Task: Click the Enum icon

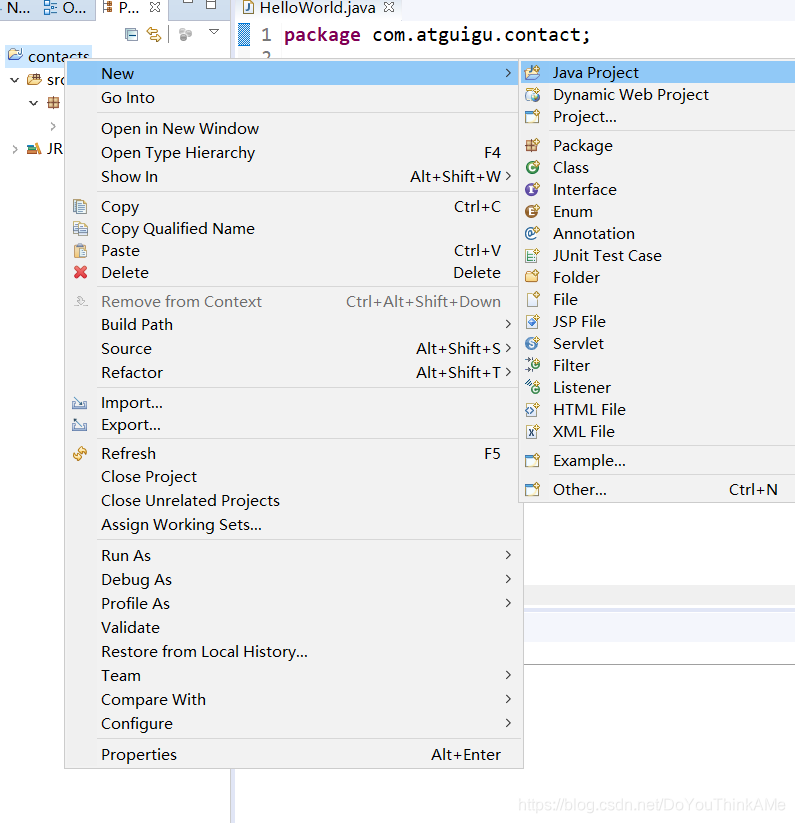Action: [x=532, y=212]
